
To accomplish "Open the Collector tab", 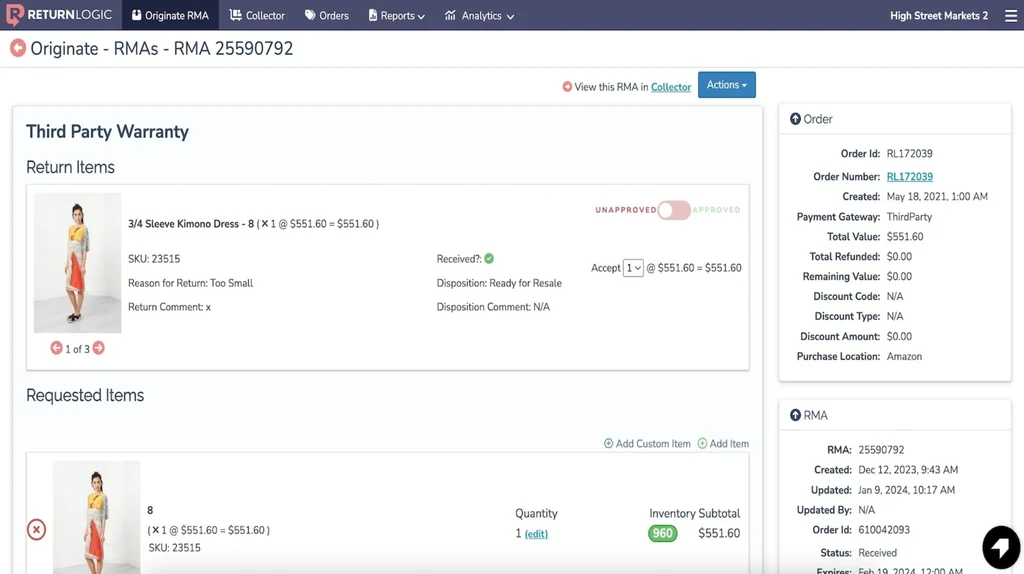I will [257, 15].
